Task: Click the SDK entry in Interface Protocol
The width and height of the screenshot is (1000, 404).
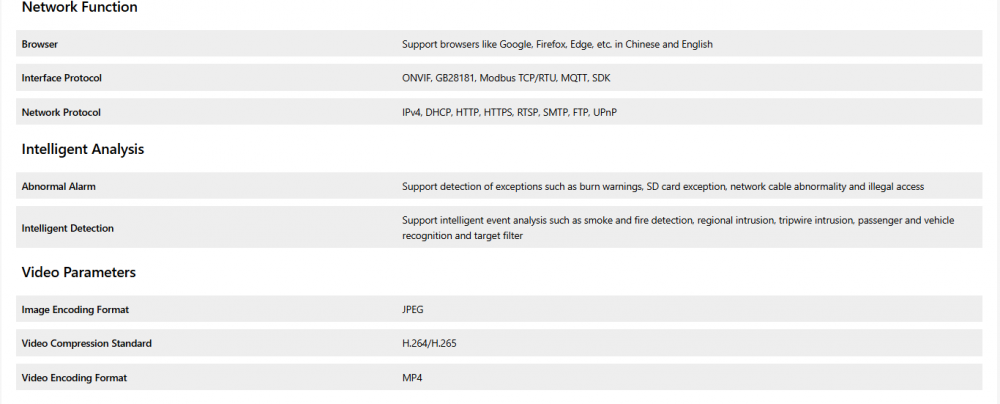Action: (602, 78)
